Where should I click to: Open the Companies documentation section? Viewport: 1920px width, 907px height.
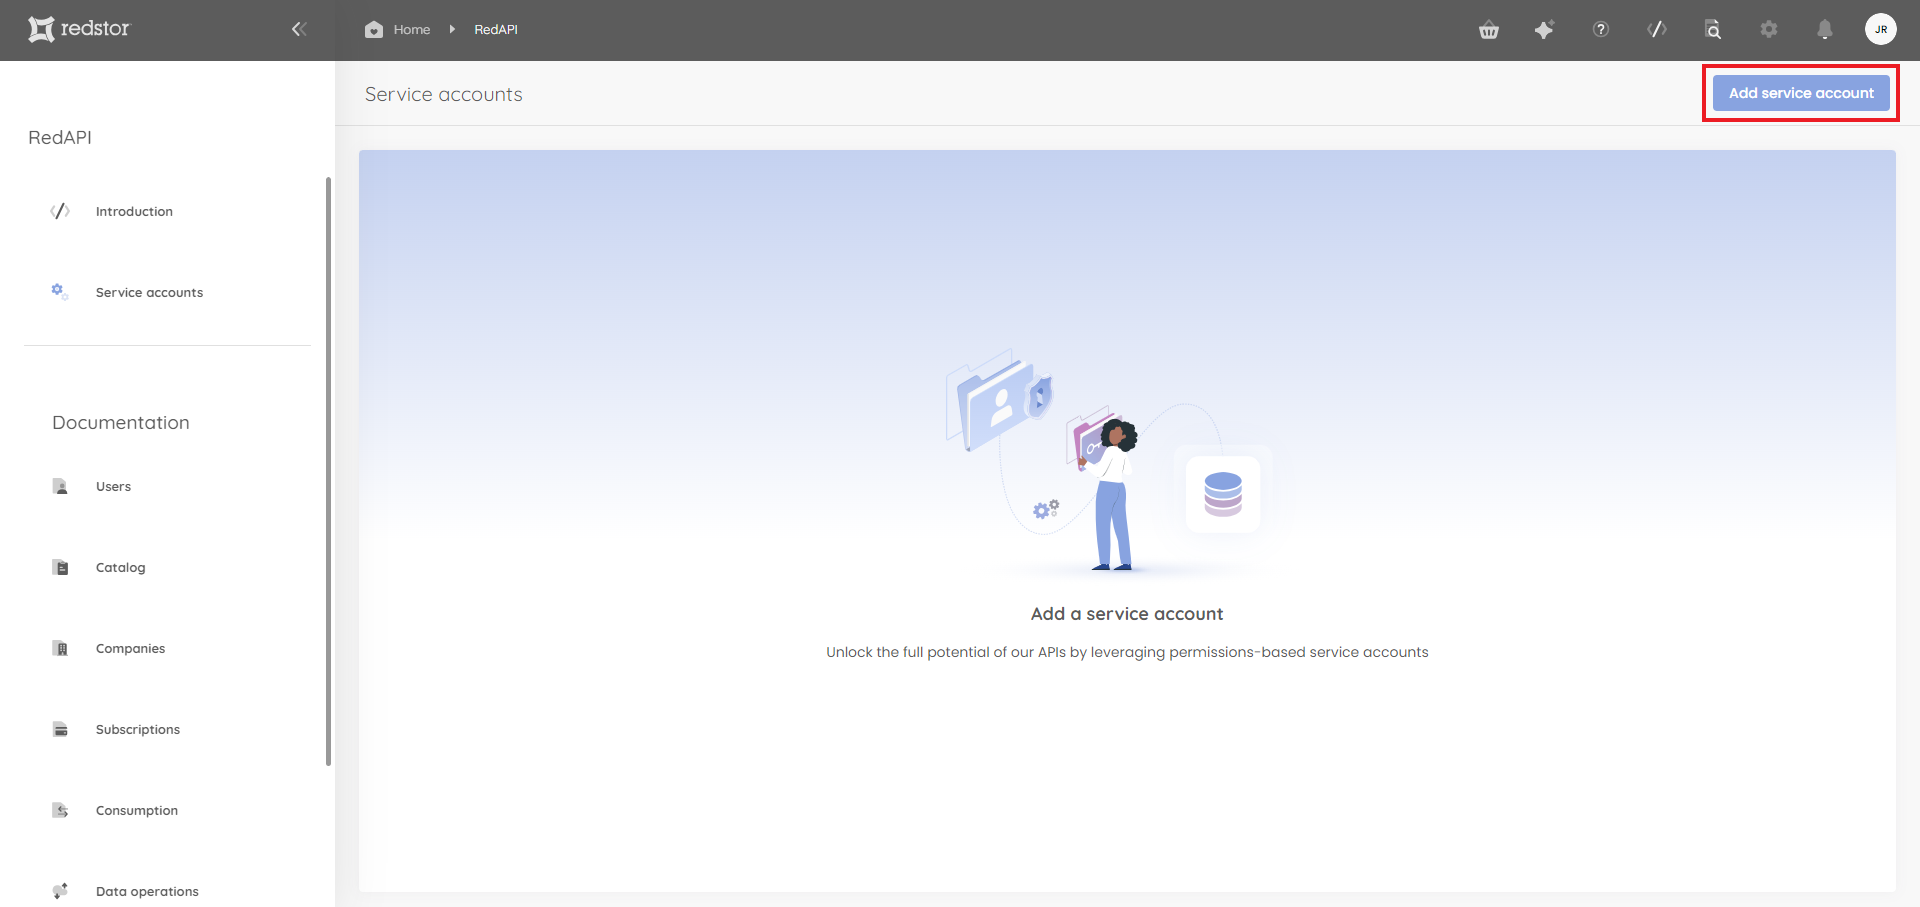pos(130,648)
